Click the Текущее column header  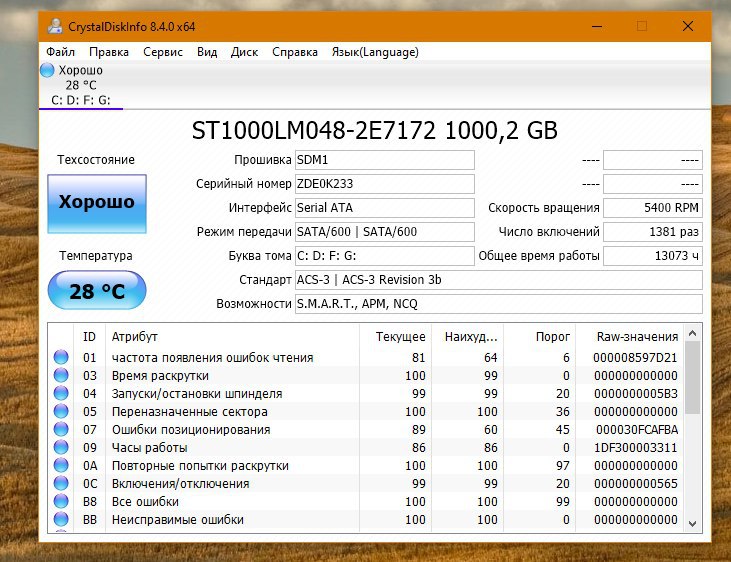pyautogui.click(x=395, y=337)
